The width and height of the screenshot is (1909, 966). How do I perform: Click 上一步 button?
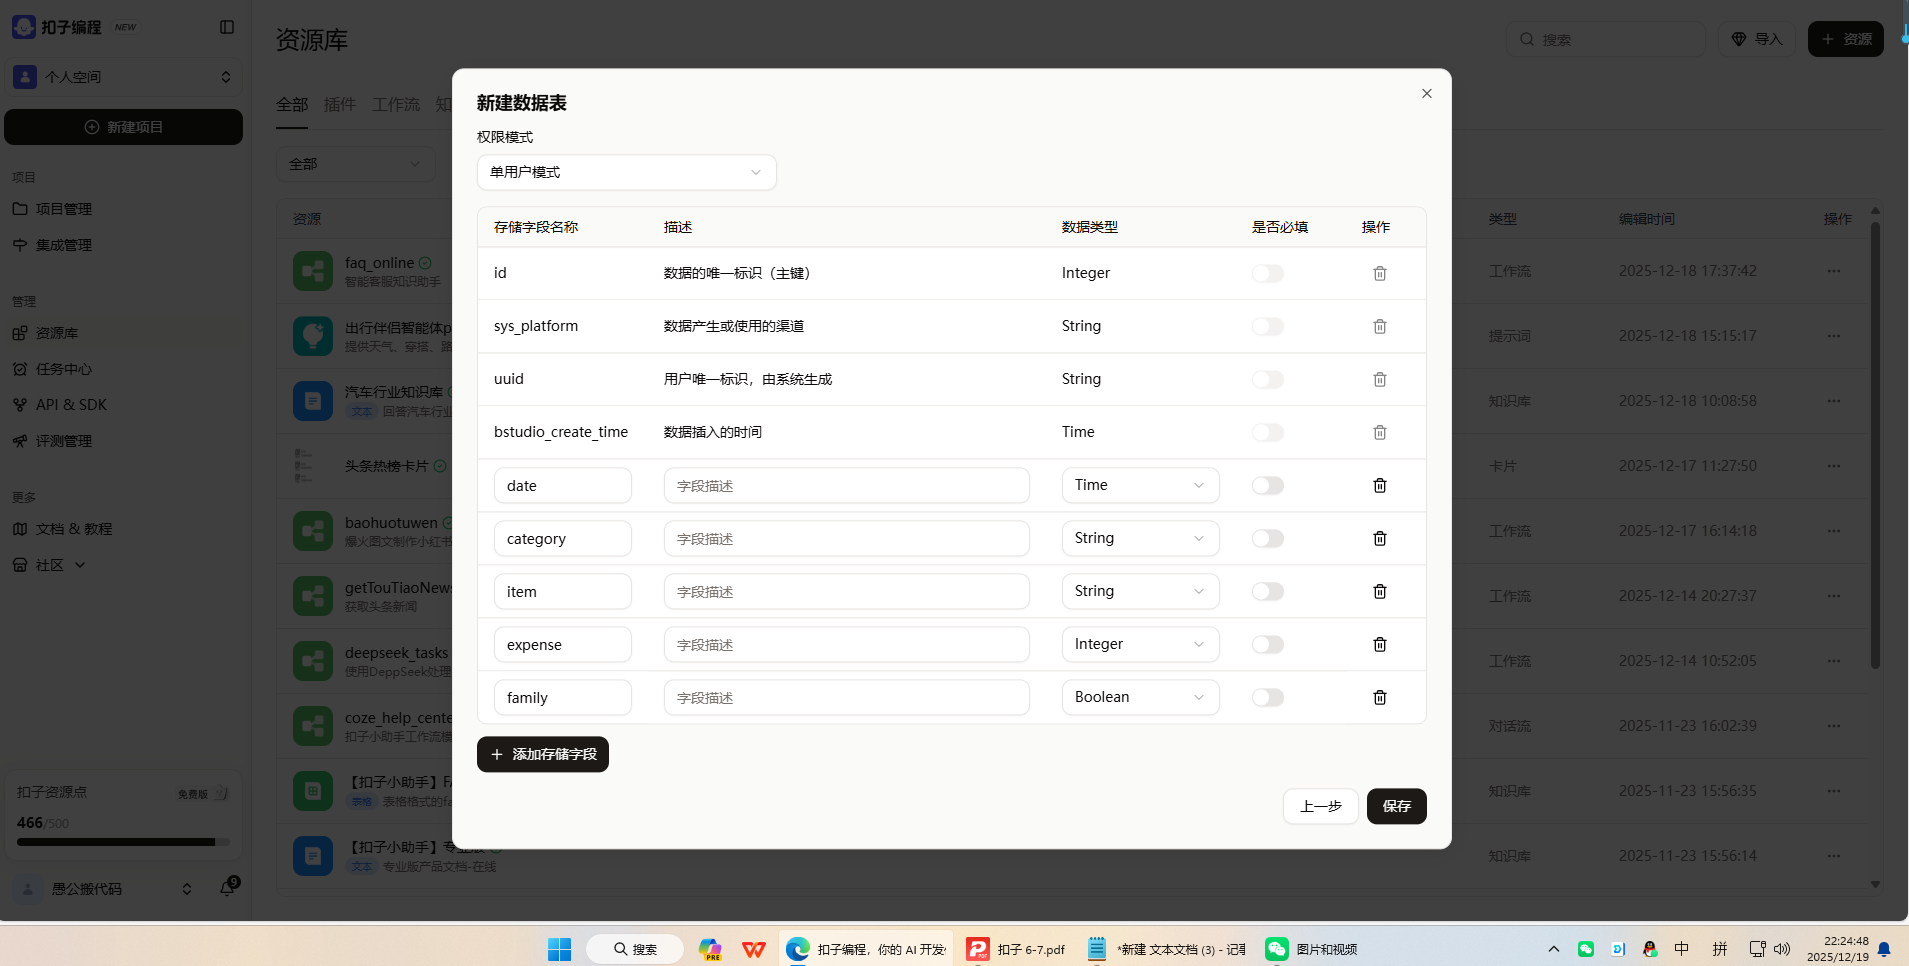click(x=1321, y=806)
